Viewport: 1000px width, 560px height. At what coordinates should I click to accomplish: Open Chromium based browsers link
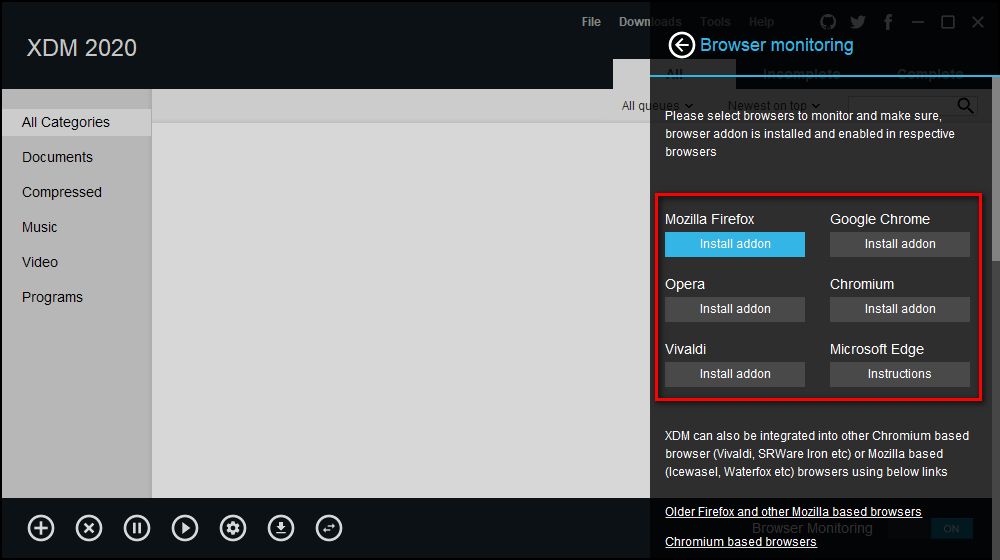click(740, 542)
